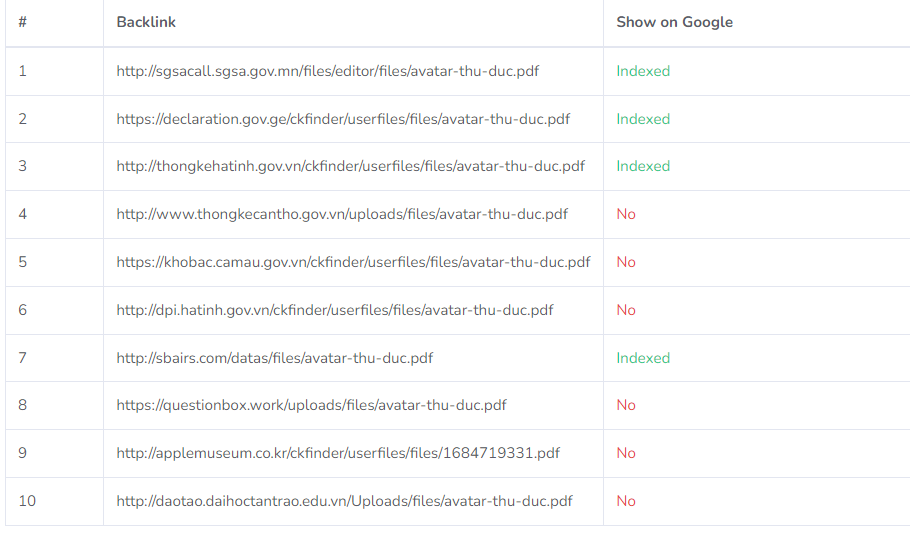Click Indexed status in row 1

tap(643, 71)
